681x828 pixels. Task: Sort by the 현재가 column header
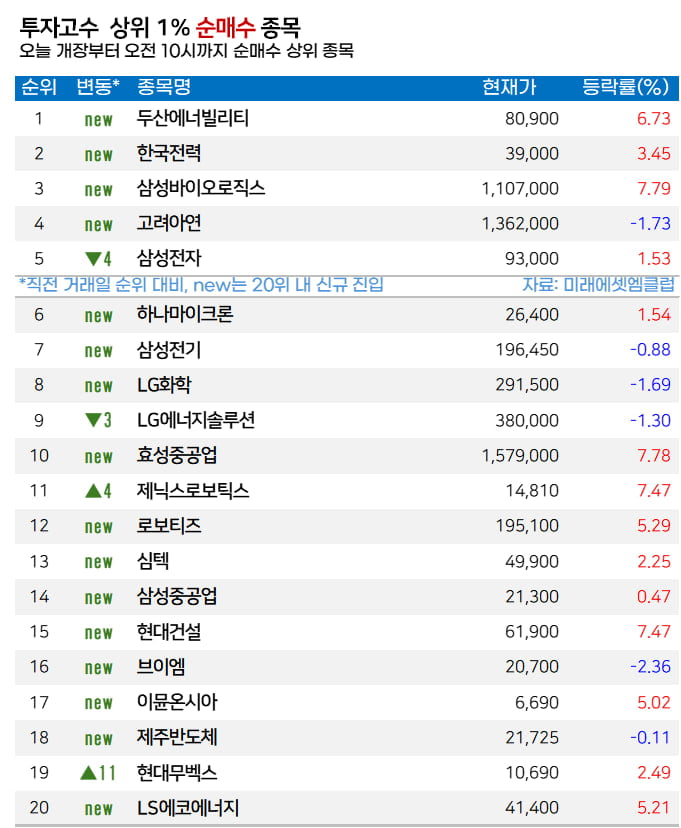pyautogui.click(x=508, y=87)
